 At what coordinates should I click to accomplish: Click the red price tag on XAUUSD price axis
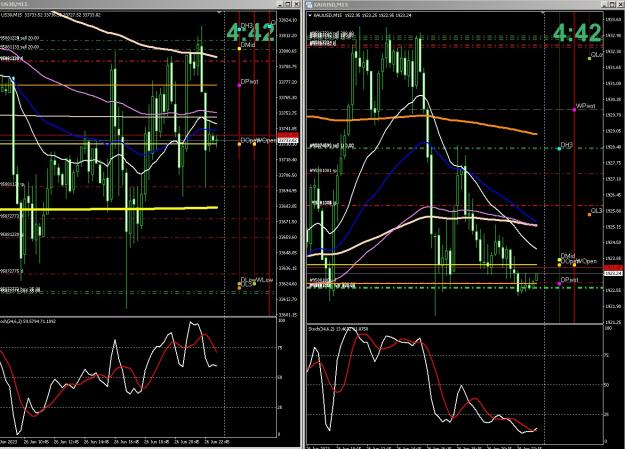pyautogui.click(x=613, y=267)
